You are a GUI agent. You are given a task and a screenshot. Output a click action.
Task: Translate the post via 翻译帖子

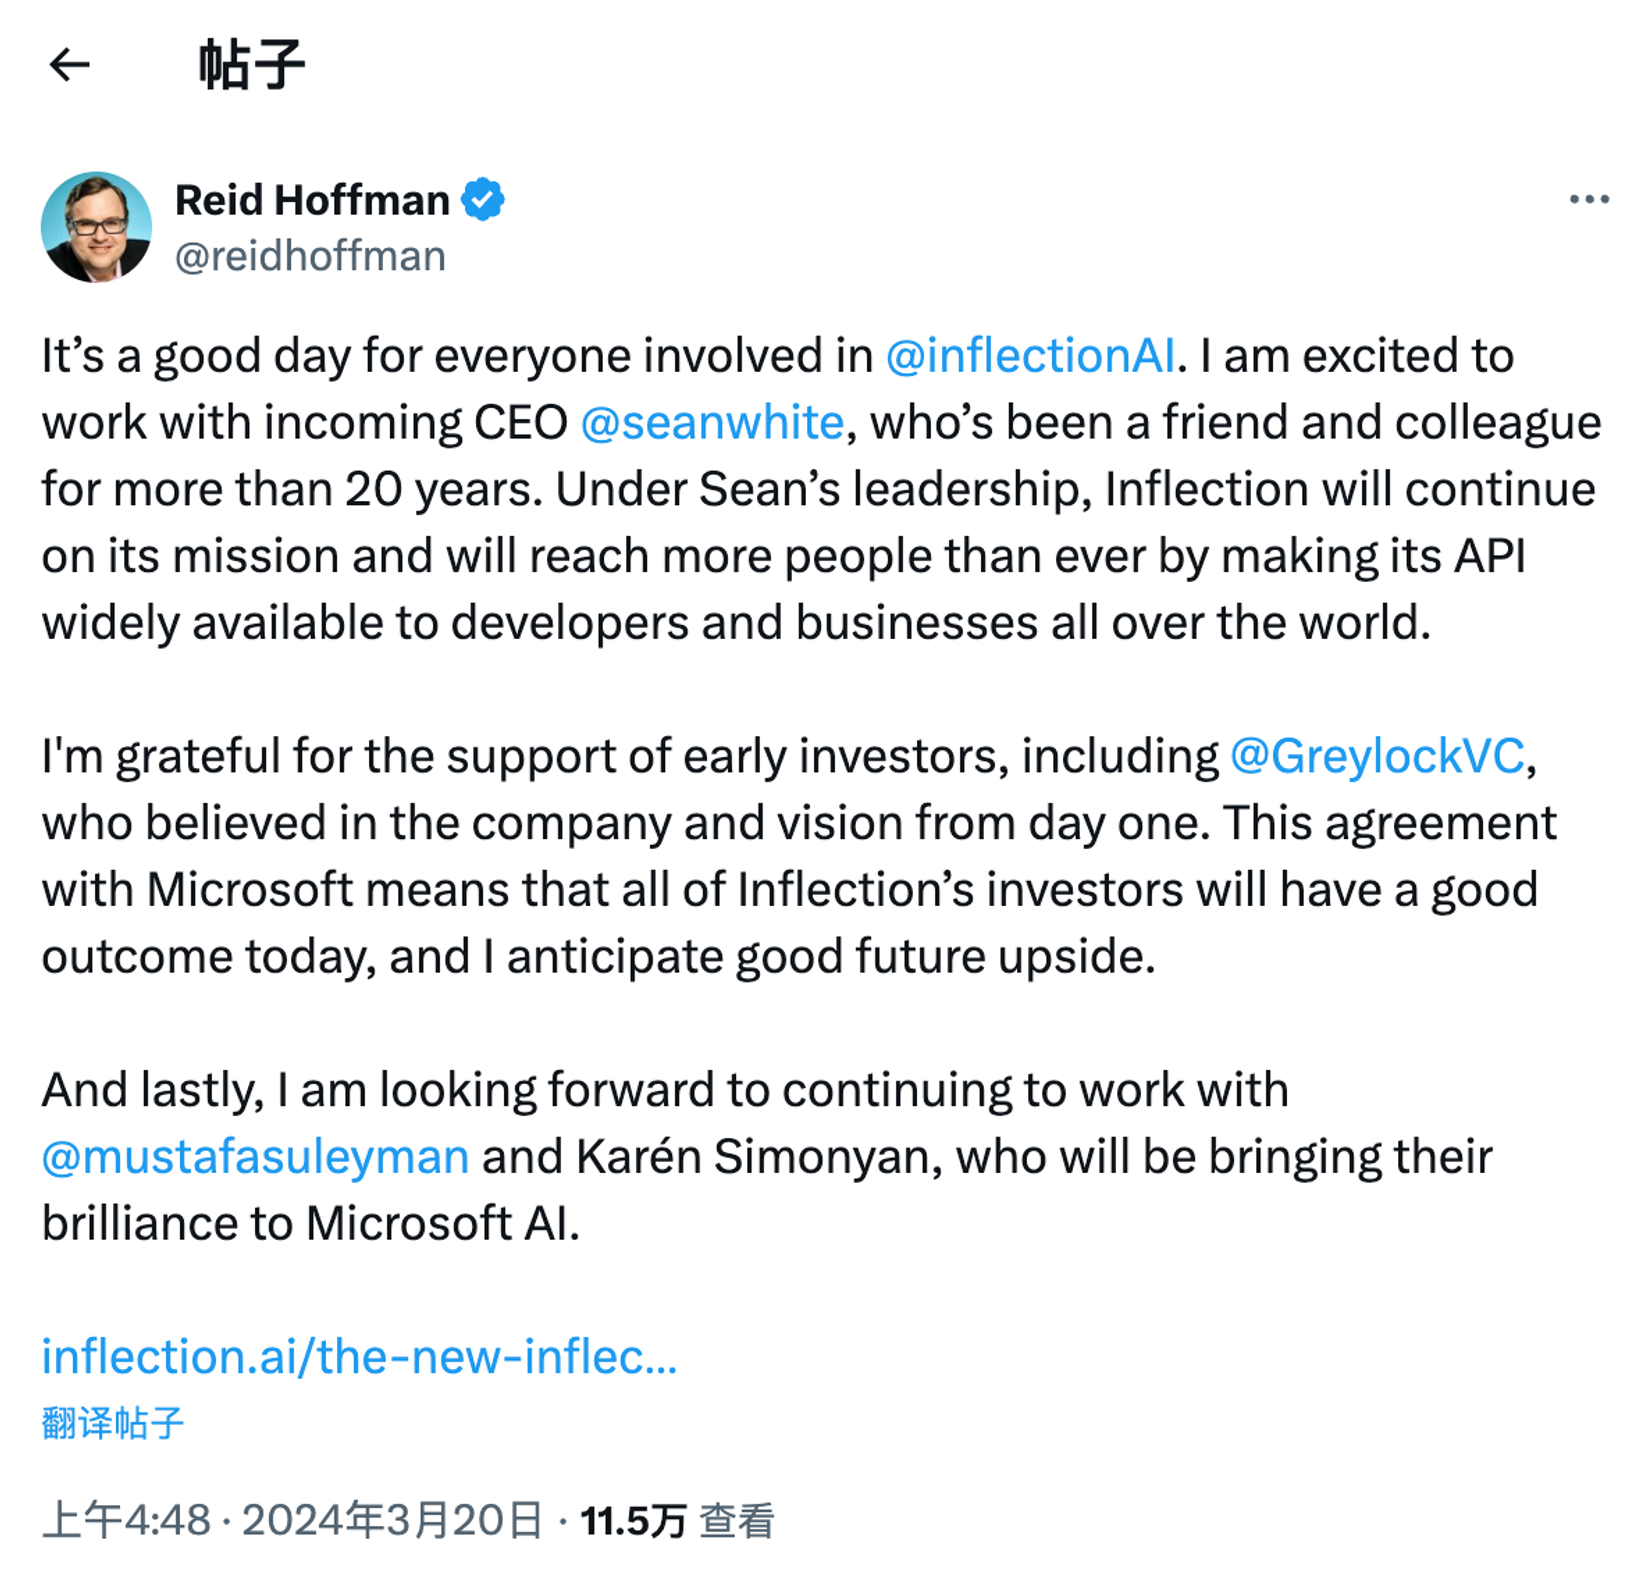click(x=113, y=1423)
